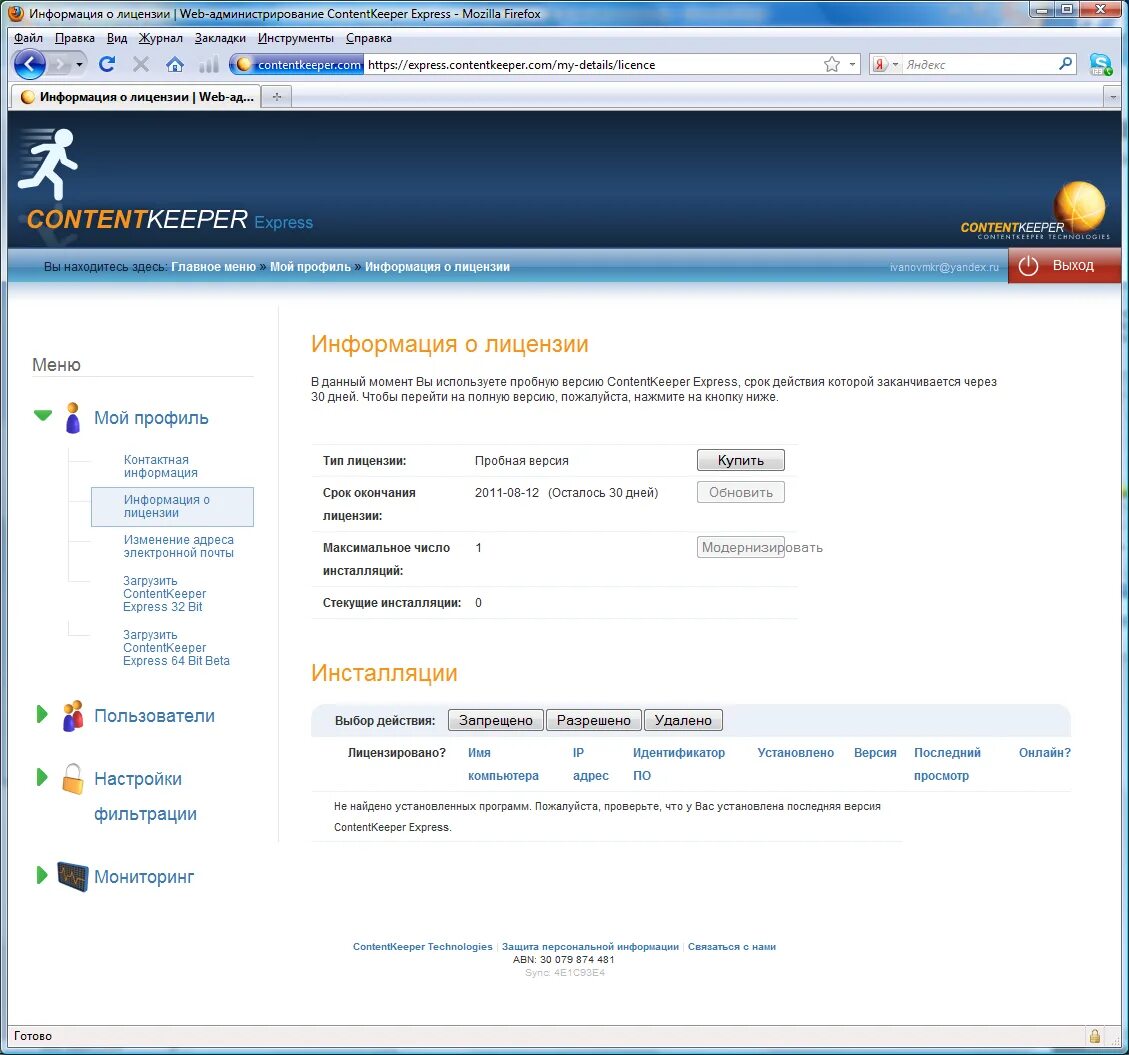Open the Справка menu
This screenshot has width=1129, height=1055.
(x=369, y=38)
